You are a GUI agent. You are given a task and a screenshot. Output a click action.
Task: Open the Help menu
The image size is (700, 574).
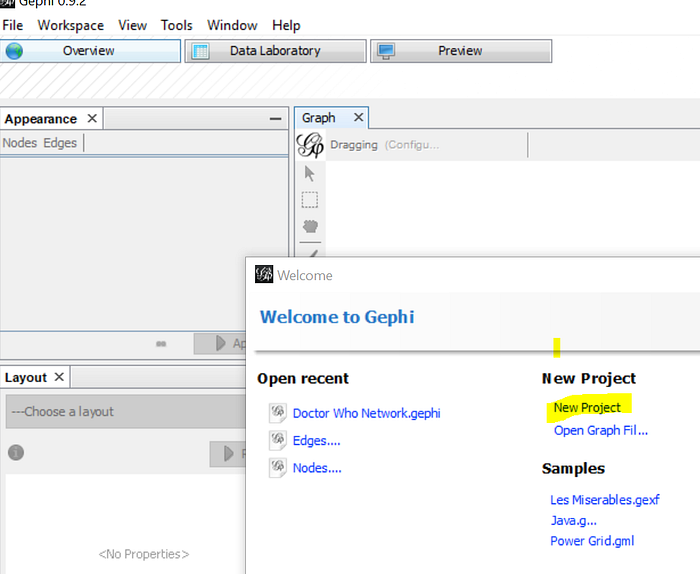click(286, 25)
